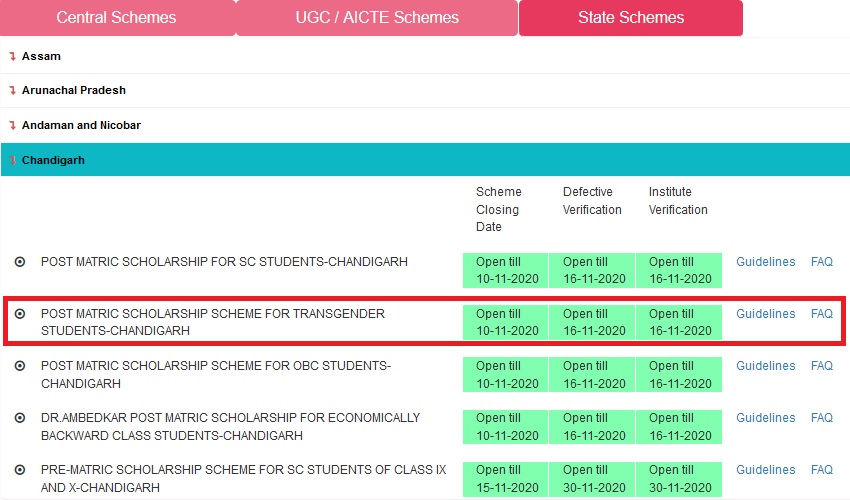850x500 pixels.
Task: Select the State Schemes tab
Action: tap(630, 18)
